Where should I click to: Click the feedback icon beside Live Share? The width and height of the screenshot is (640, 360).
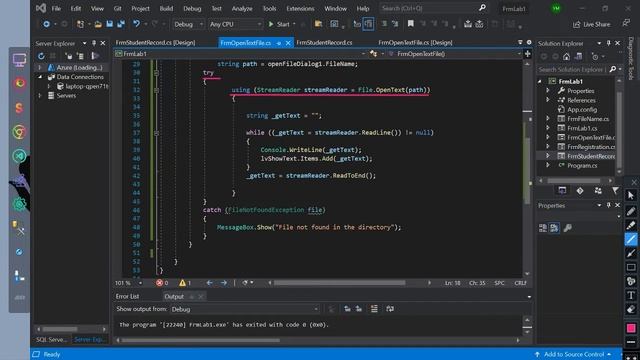626,23
